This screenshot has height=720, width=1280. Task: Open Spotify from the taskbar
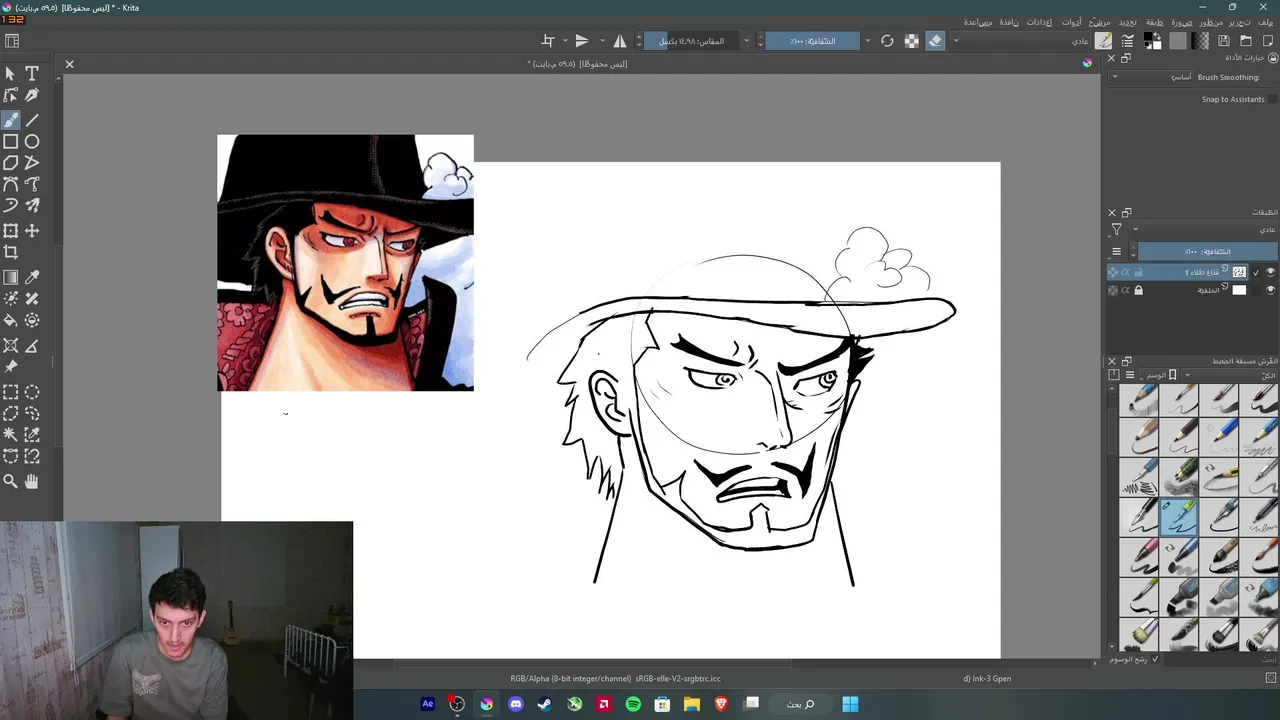633,704
